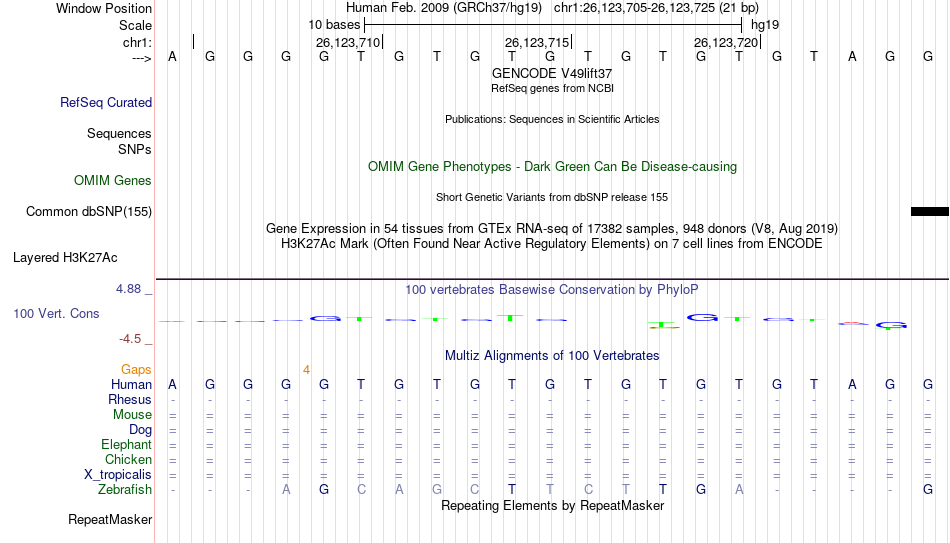
Task: Select the Chicken alignment row label
Action: [128, 459]
